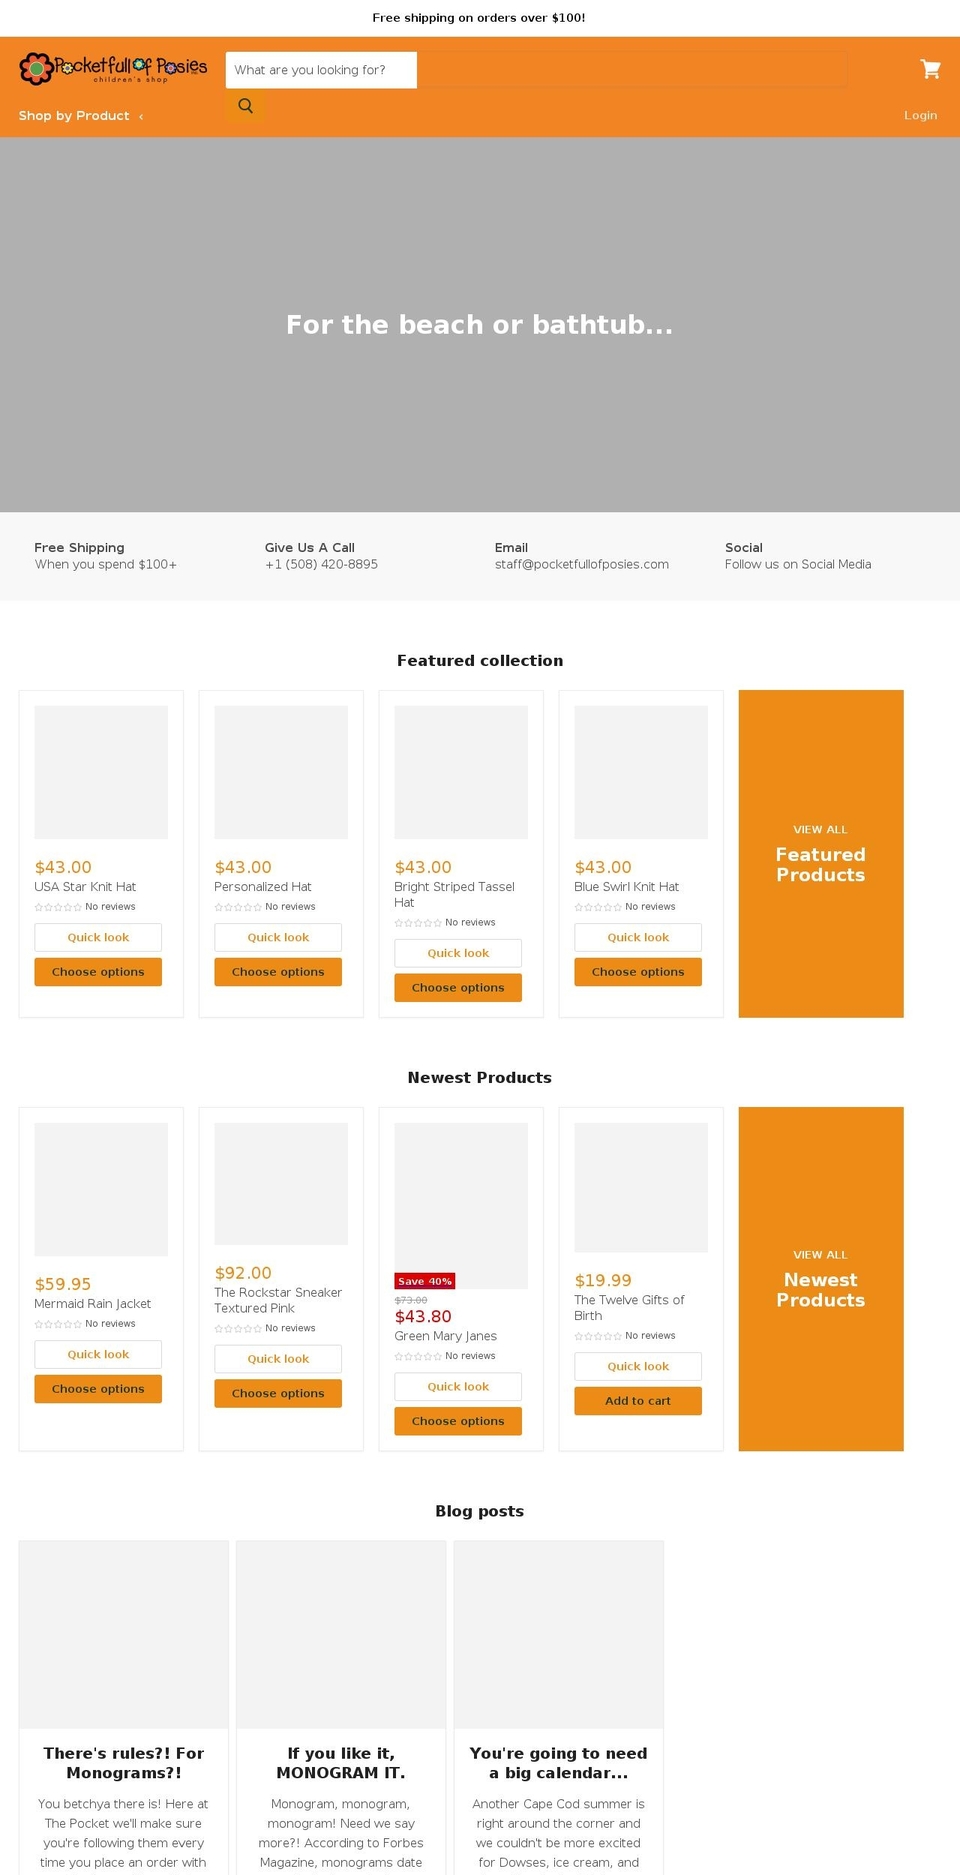Image resolution: width=960 pixels, height=1875 pixels.
Task: Click the staff@pocketfullofposies.com email
Action: click(x=582, y=564)
